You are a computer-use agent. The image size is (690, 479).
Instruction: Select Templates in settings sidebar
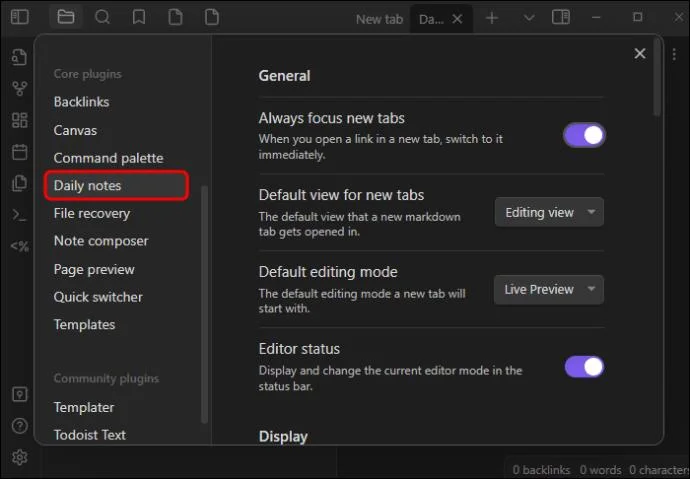tap(84, 325)
